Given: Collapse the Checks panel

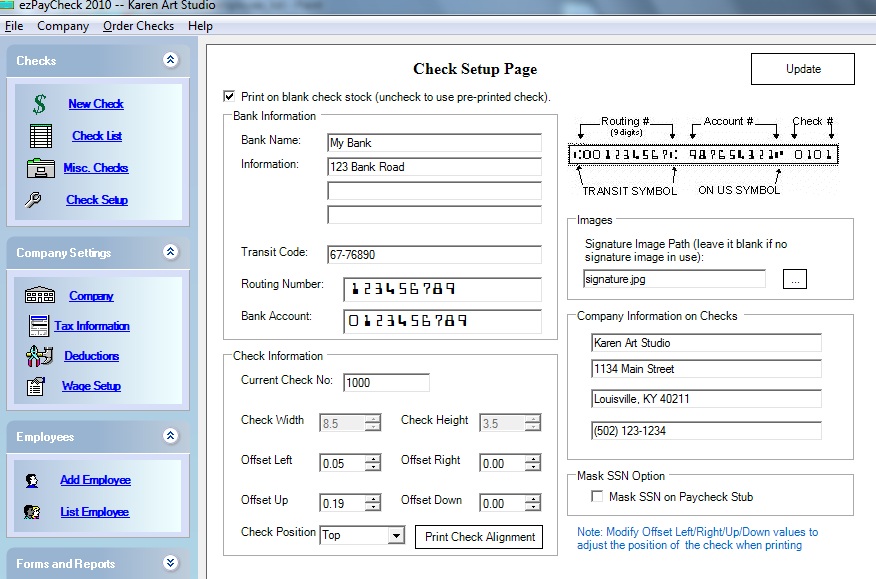Looking at the screenshot, I should point(170,60).
